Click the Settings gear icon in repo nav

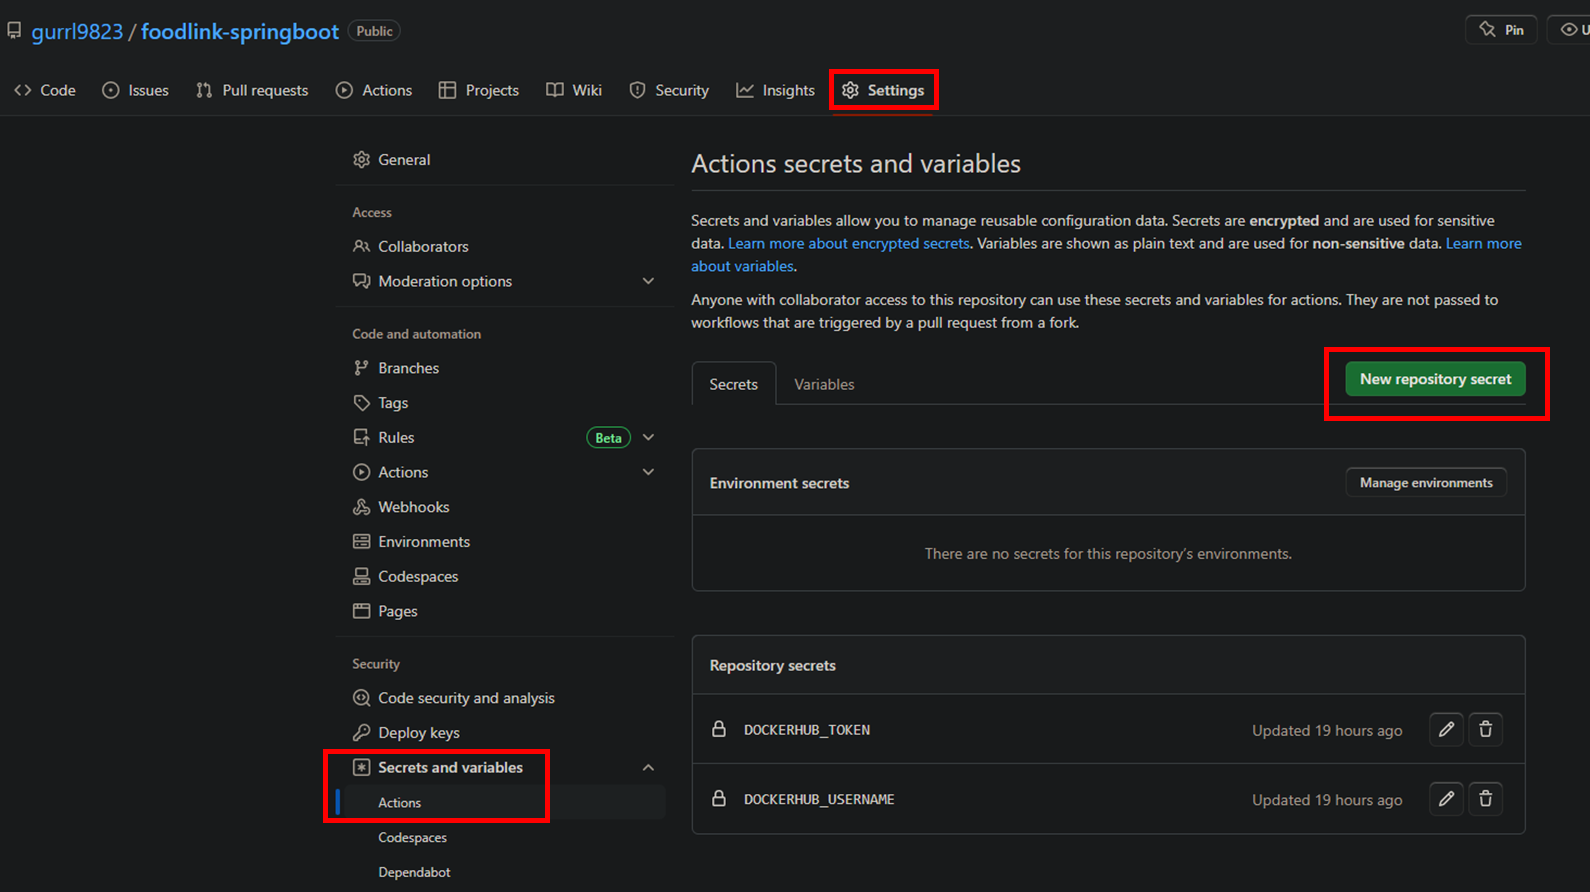point(850,90)
